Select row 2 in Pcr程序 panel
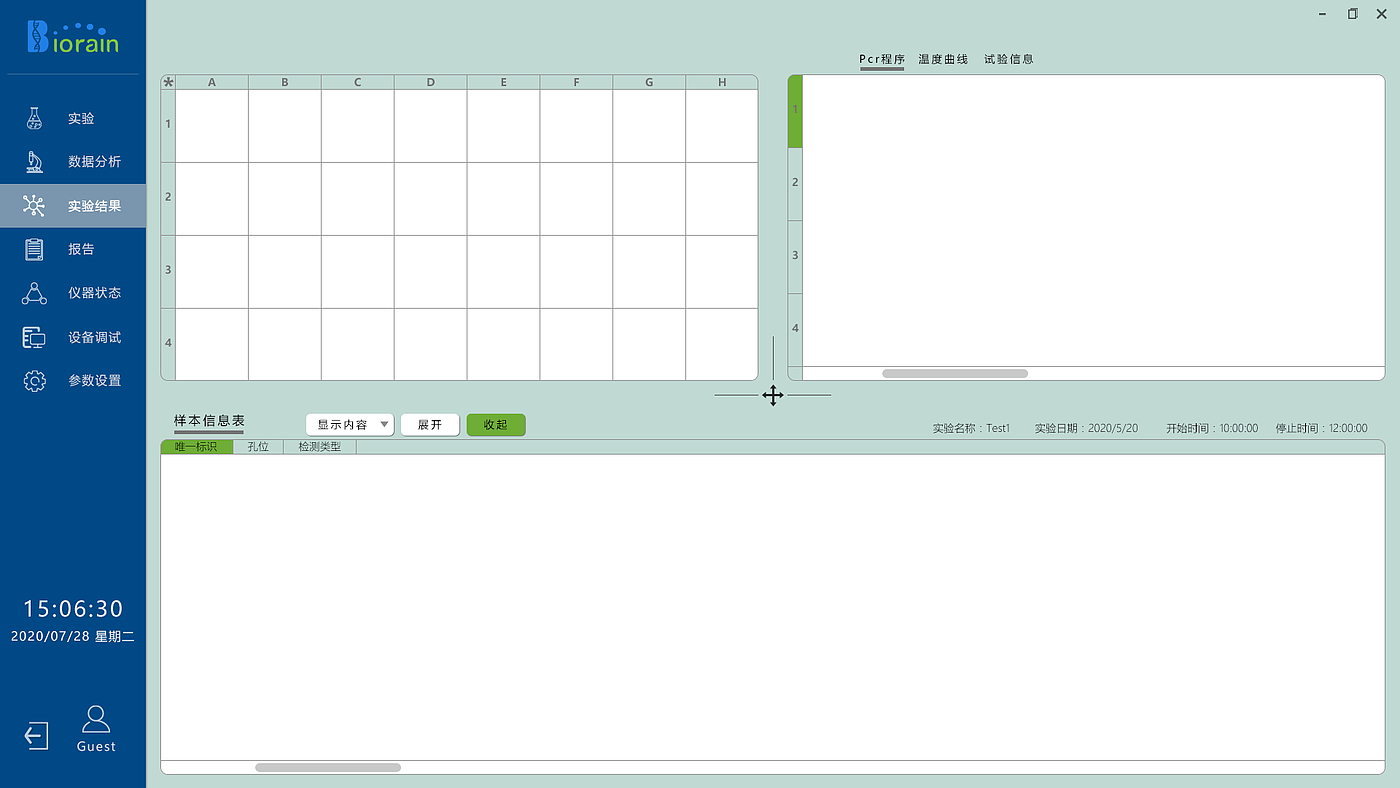 [795, 184]
